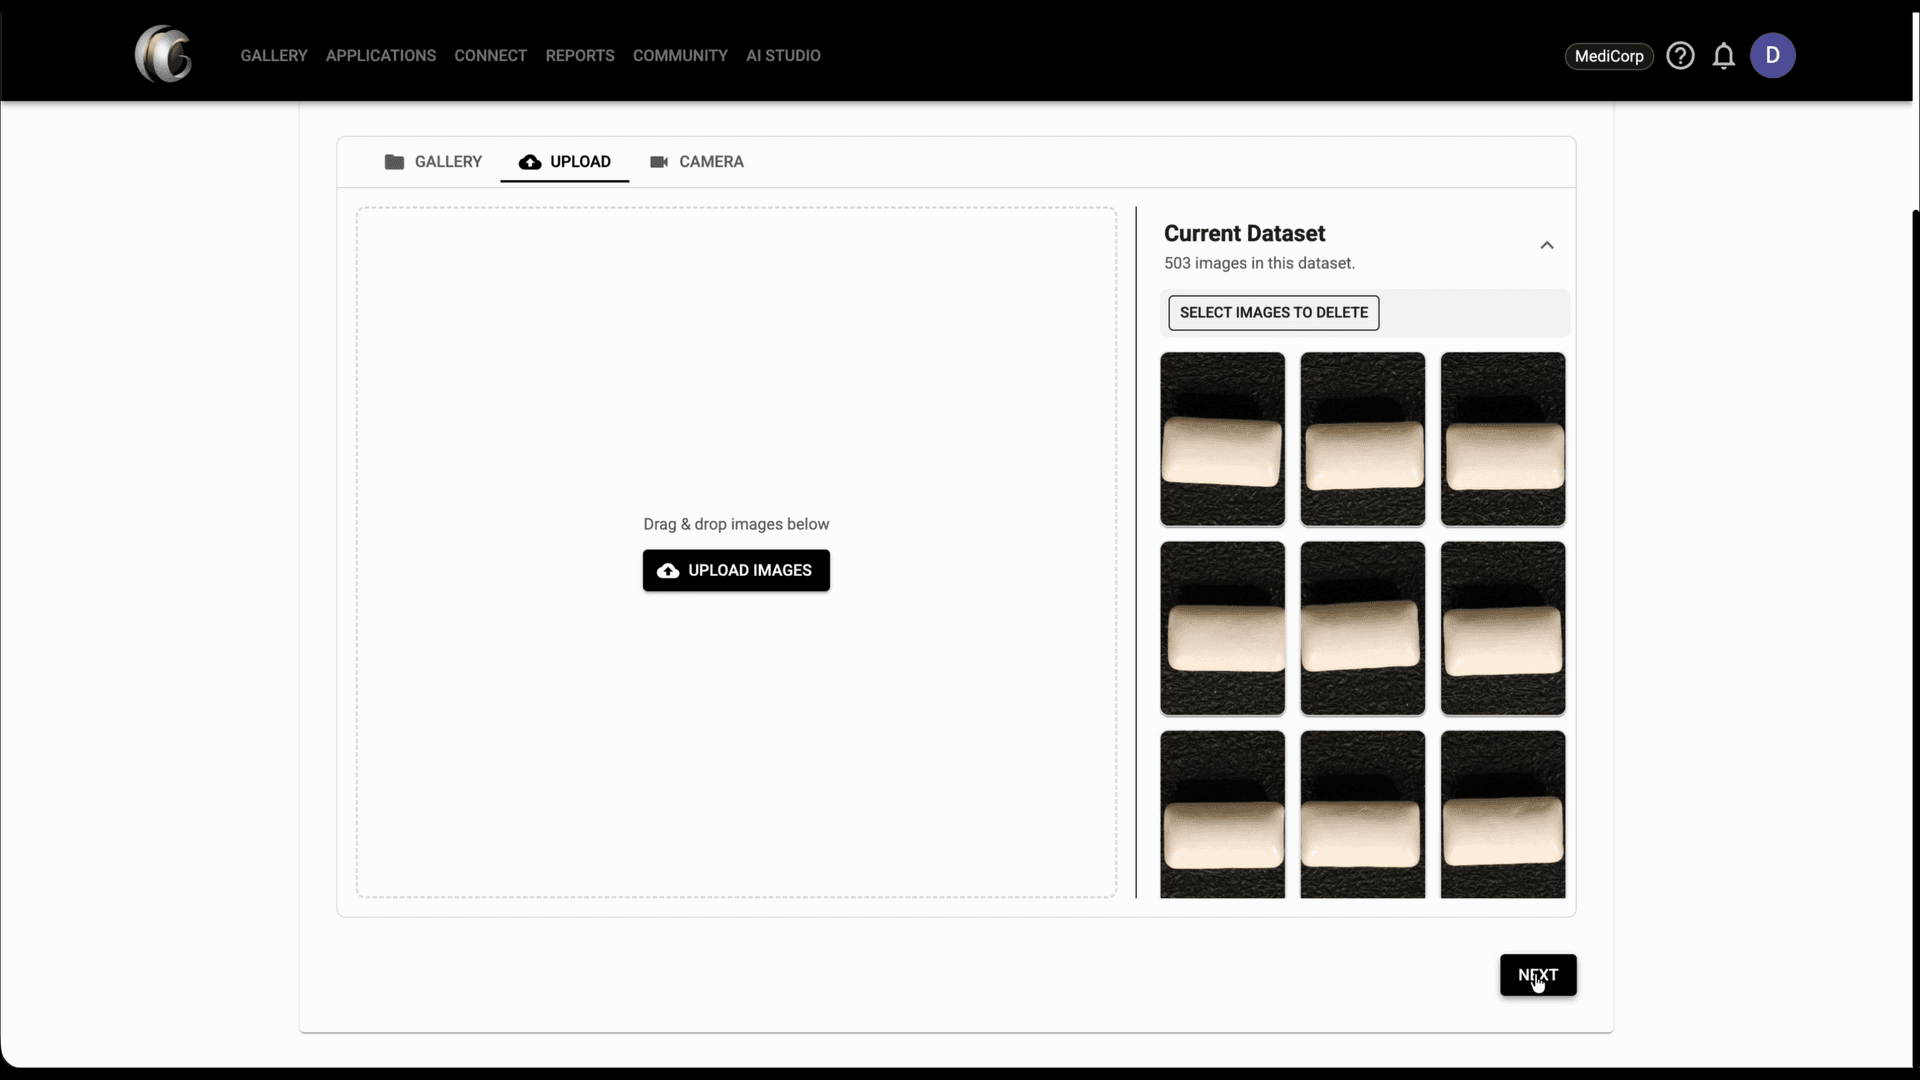This screenshot has height=1080, width=1920.
Task: Click the UPLOAD IMAGES button
Action: point(735,570)
